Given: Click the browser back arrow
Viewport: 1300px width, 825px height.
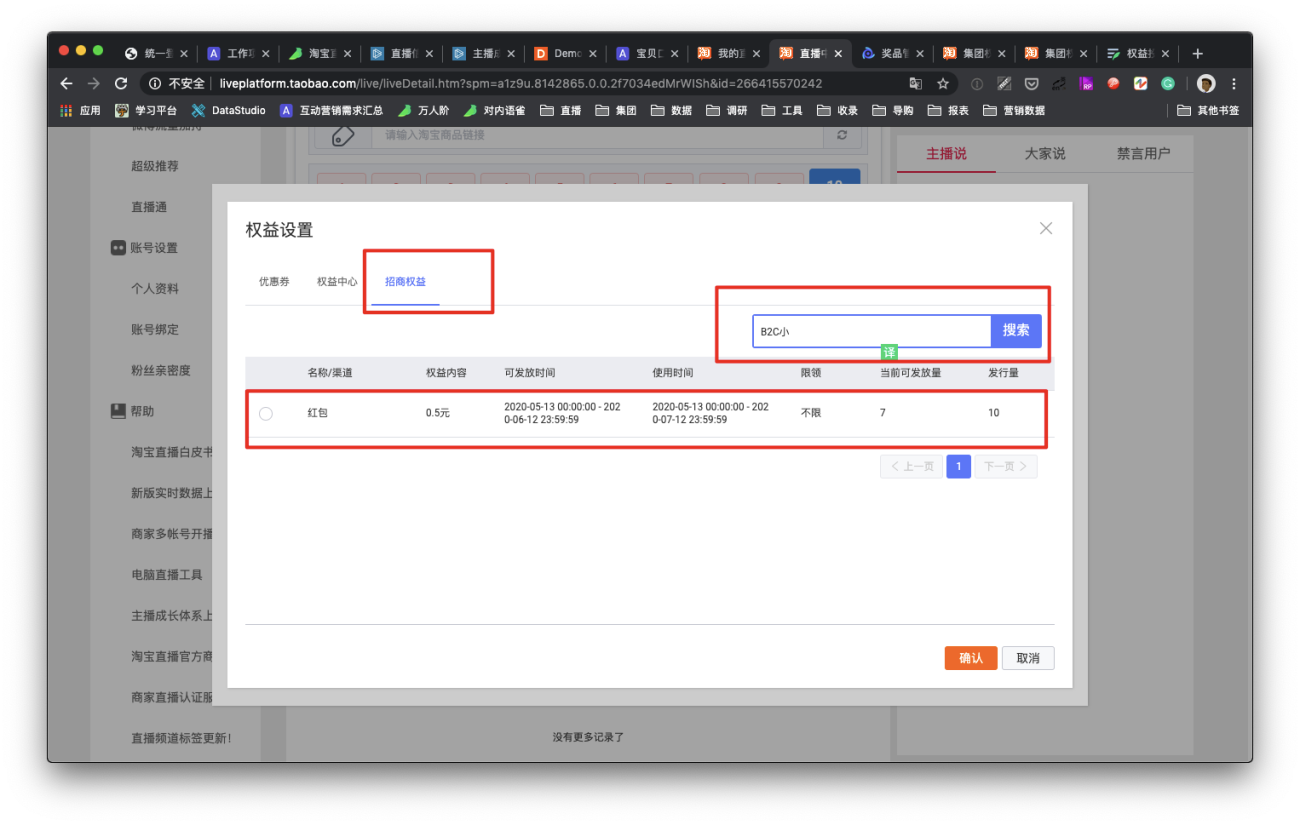Looking at the screenshot, I should point(66,84).
